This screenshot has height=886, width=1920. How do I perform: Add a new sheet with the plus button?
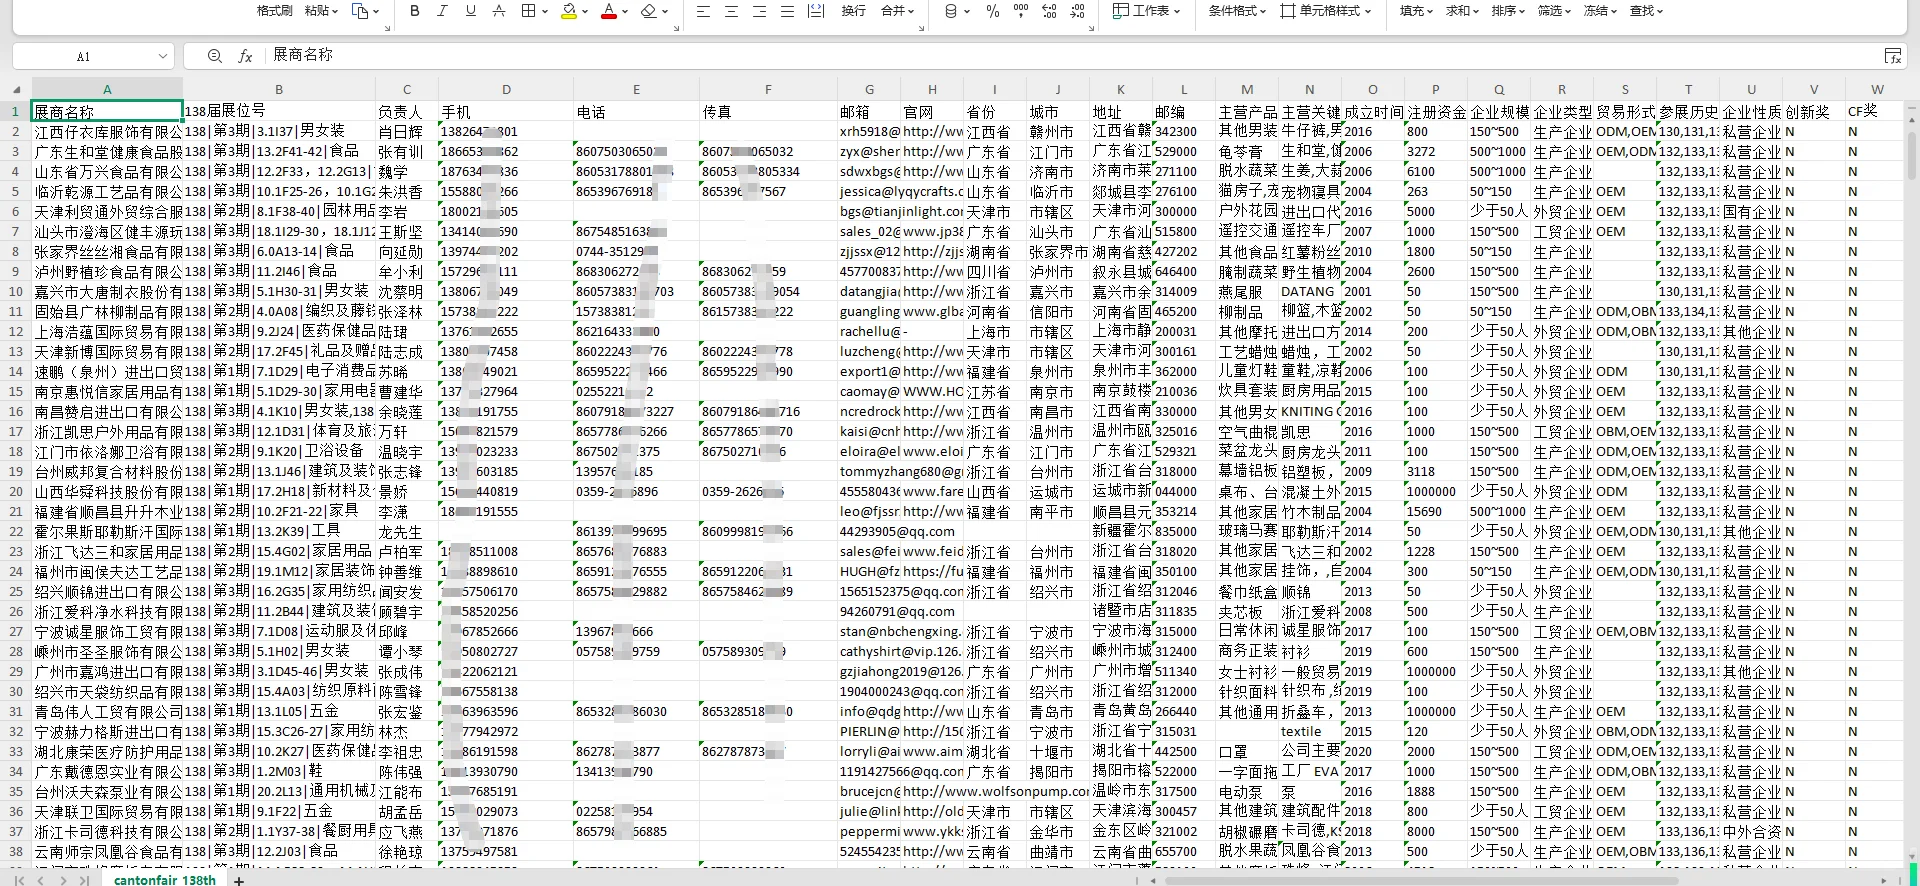pyautogui.click(x=239, y=880)
